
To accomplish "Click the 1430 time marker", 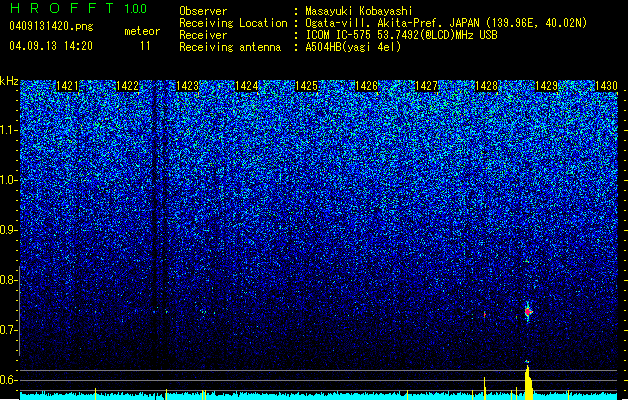I will coord(606,86).
